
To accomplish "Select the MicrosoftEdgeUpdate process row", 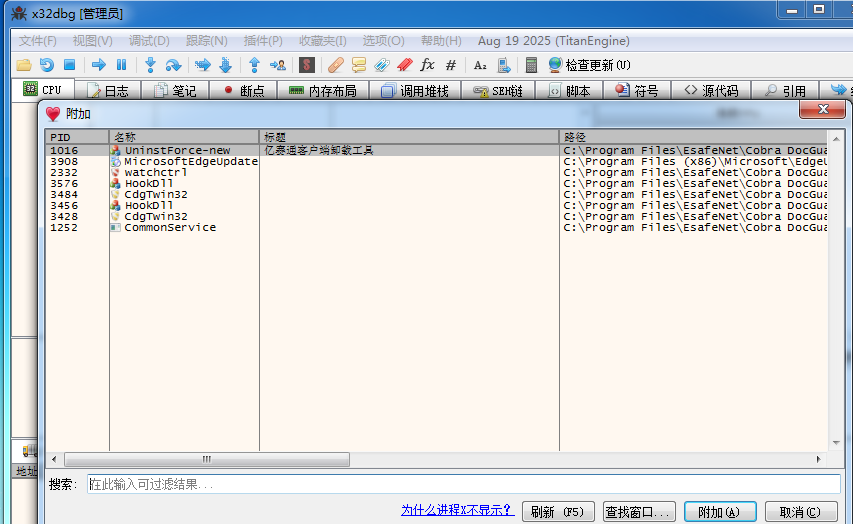I will [437, 161].
